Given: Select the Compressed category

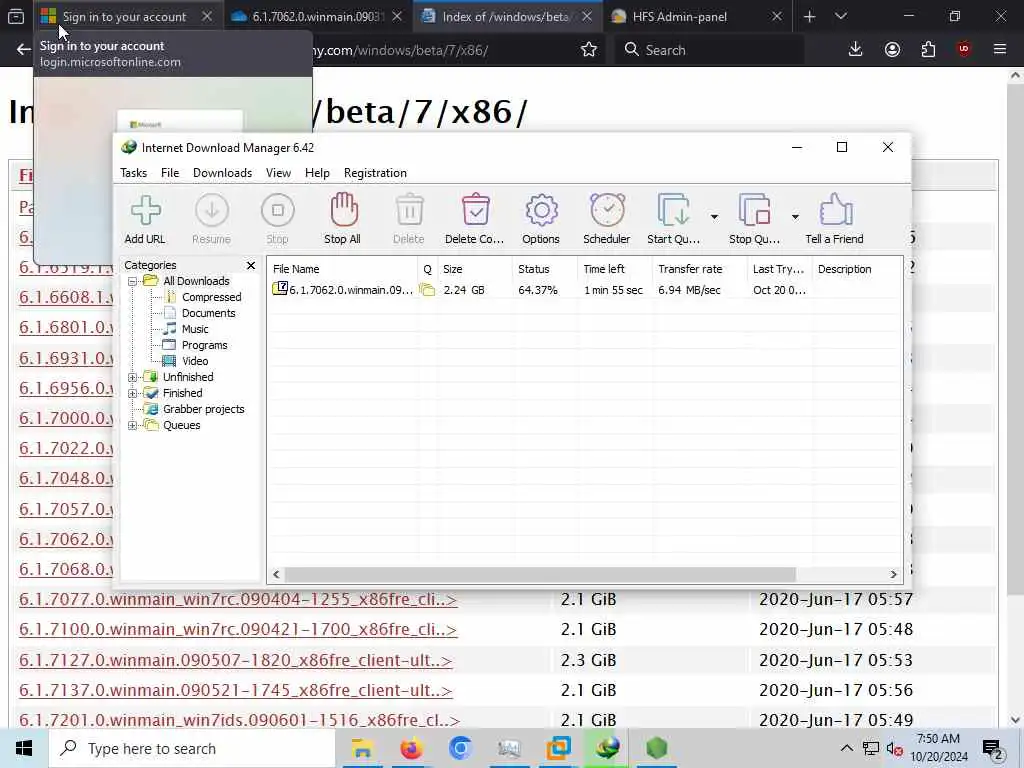Looking at the screenshot, I should pos(212,297).
